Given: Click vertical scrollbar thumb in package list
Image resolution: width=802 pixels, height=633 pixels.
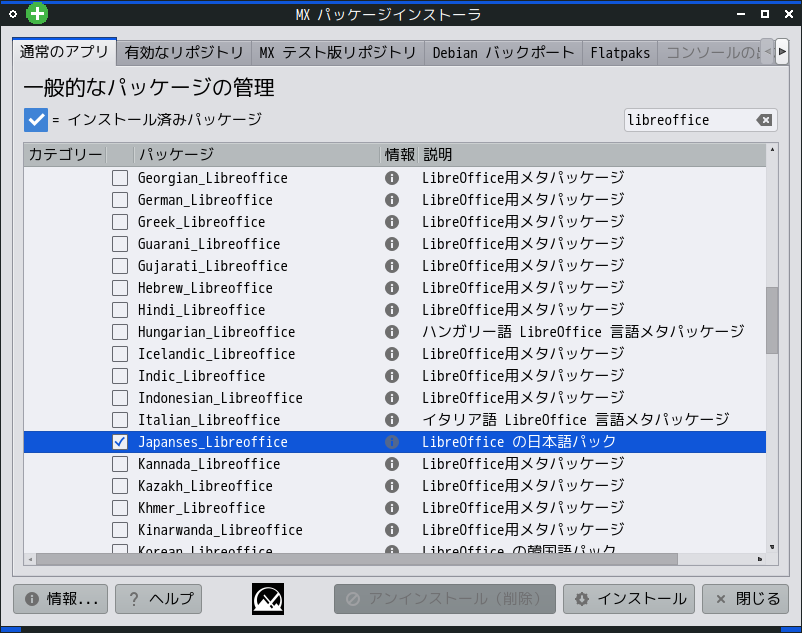Looking at the screenshot, I should [x=772, y=320].
